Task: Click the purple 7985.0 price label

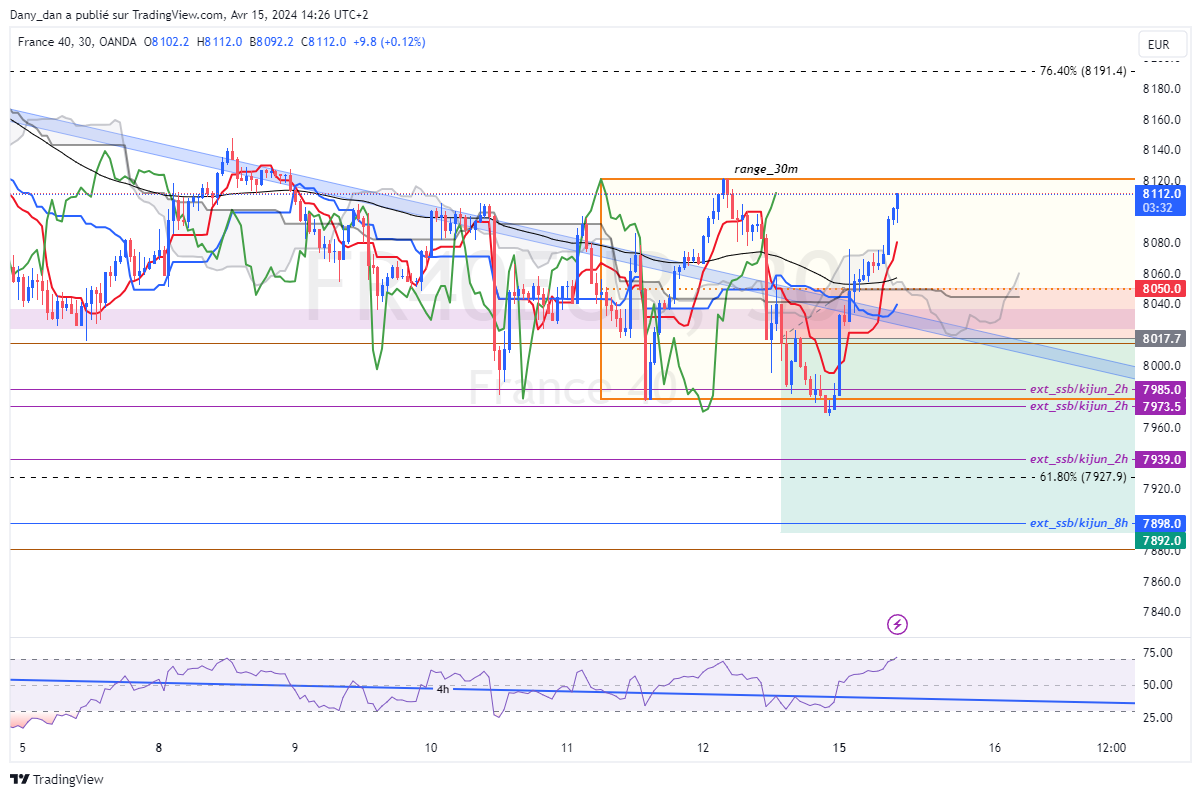Action: coord(1161,389)
